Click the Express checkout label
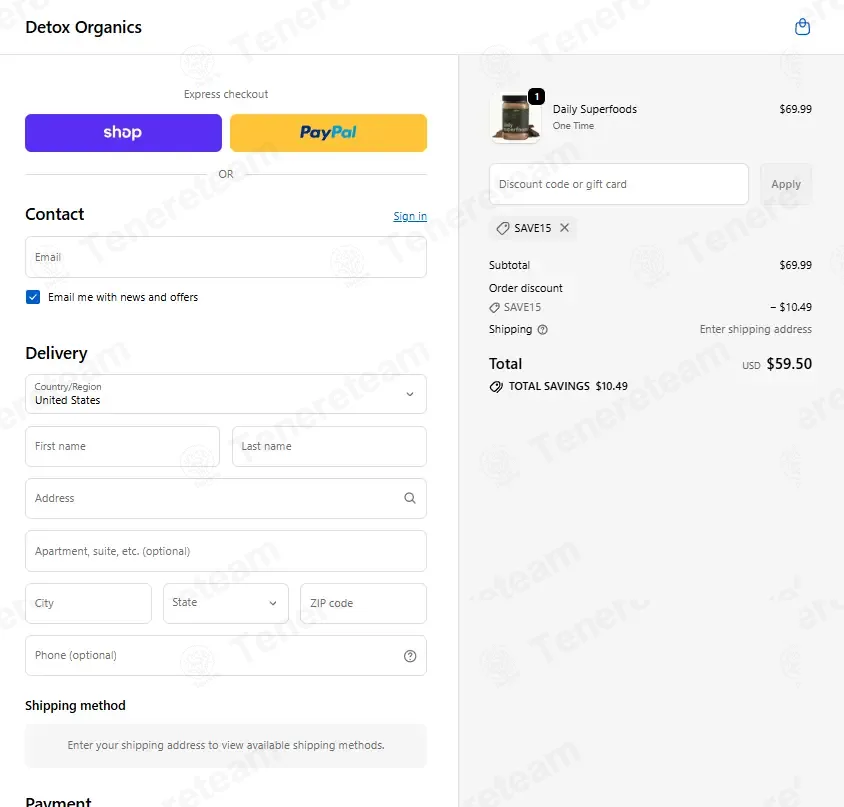 tap(226, 94)
